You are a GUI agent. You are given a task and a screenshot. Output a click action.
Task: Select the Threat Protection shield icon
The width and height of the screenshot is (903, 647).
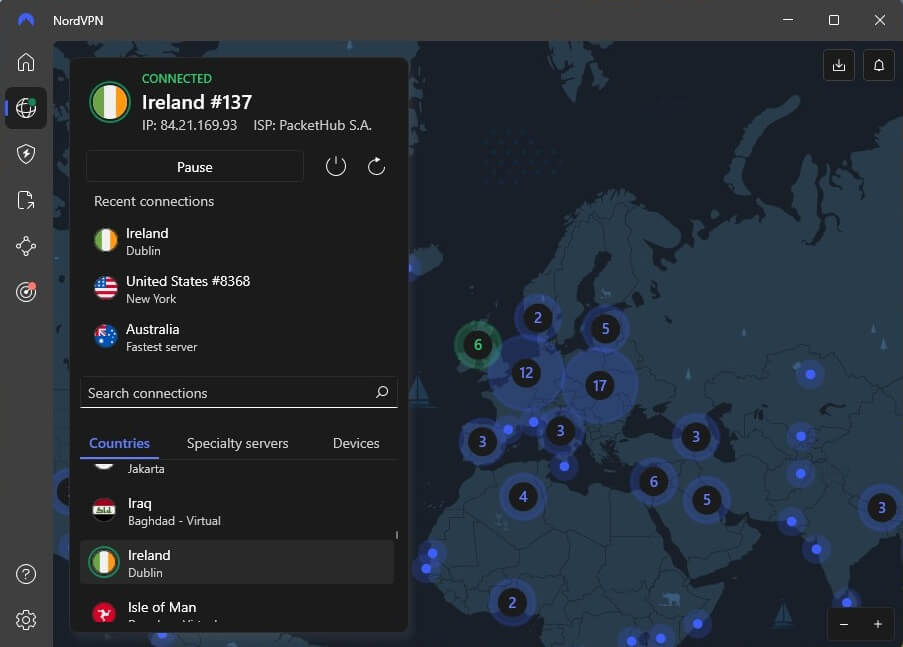point(25,153)
